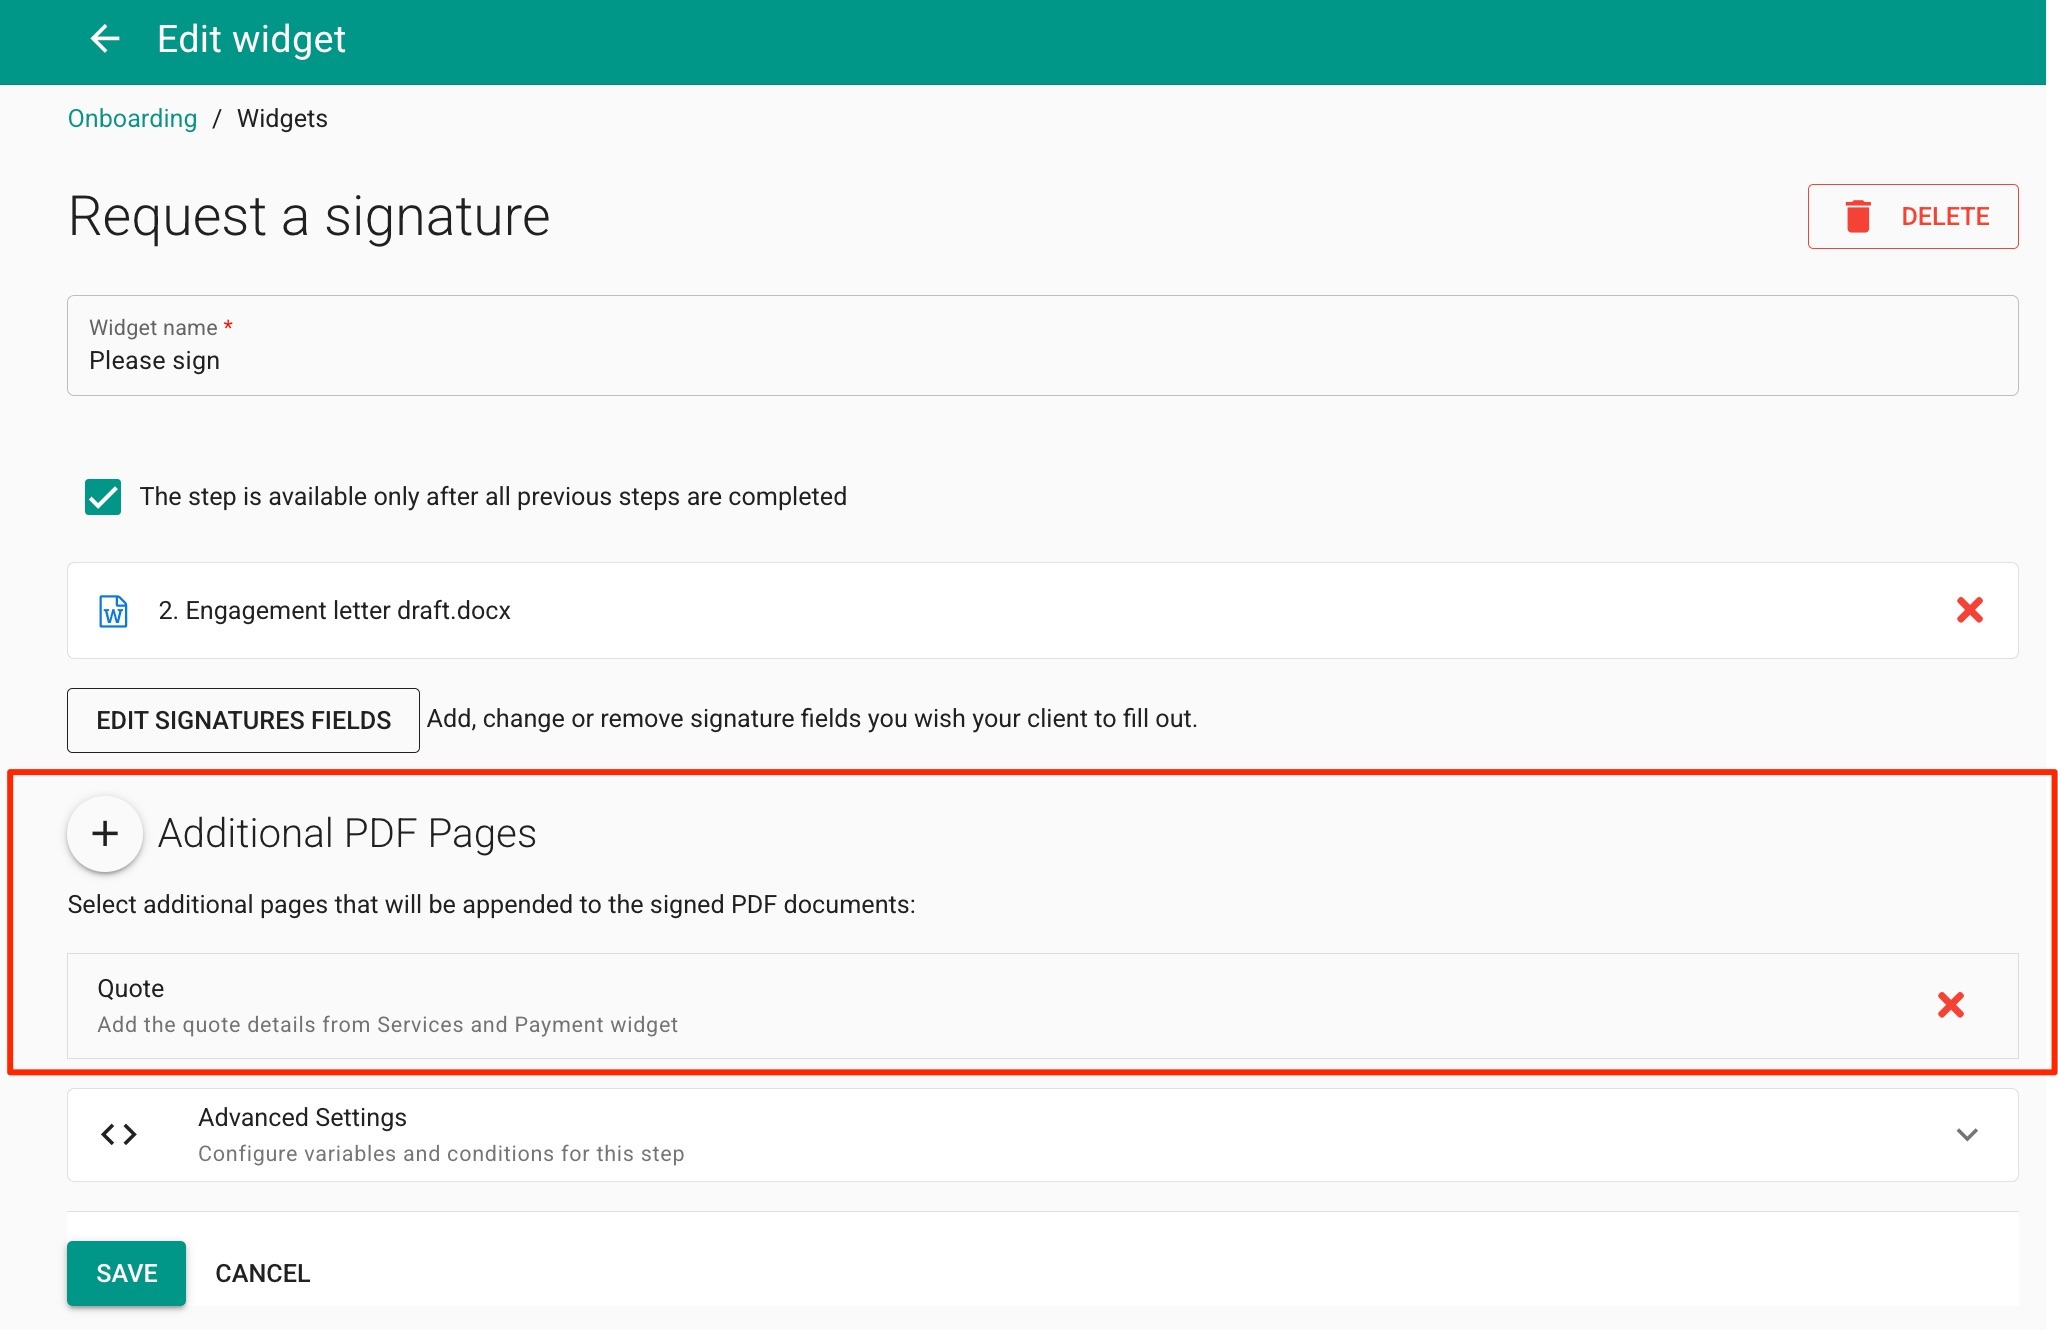Click the code brackets Advanced Settings icon
The height and width of the screenshot is (1330, 2058).
(x=119, y=1134)
